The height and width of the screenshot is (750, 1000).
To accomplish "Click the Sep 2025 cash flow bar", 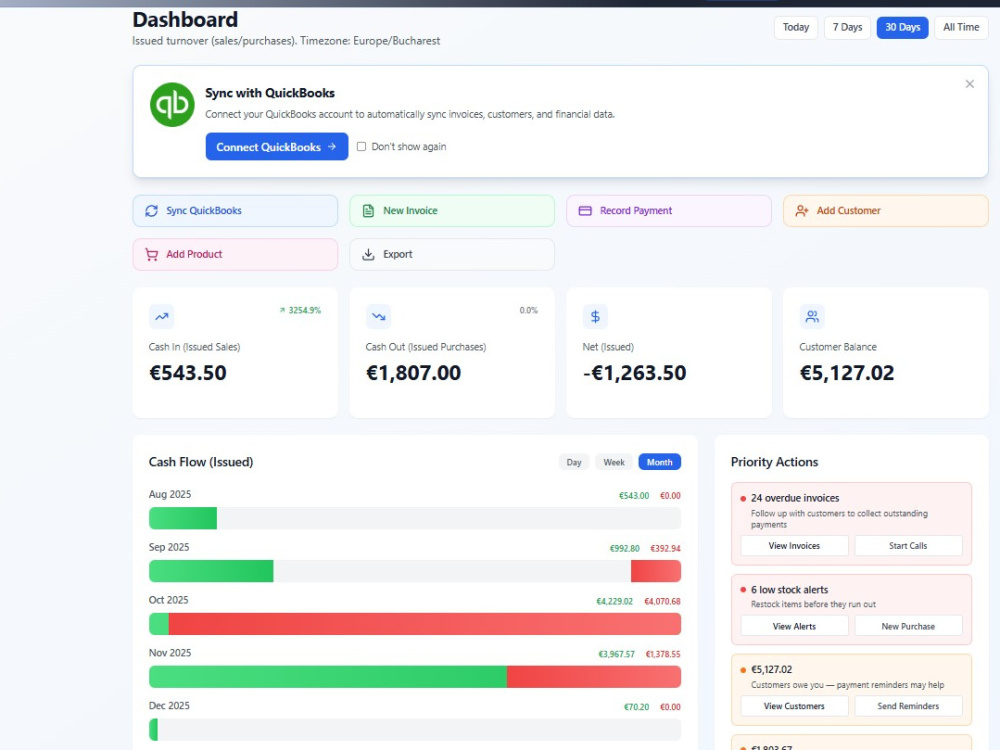I will (415, 571).
